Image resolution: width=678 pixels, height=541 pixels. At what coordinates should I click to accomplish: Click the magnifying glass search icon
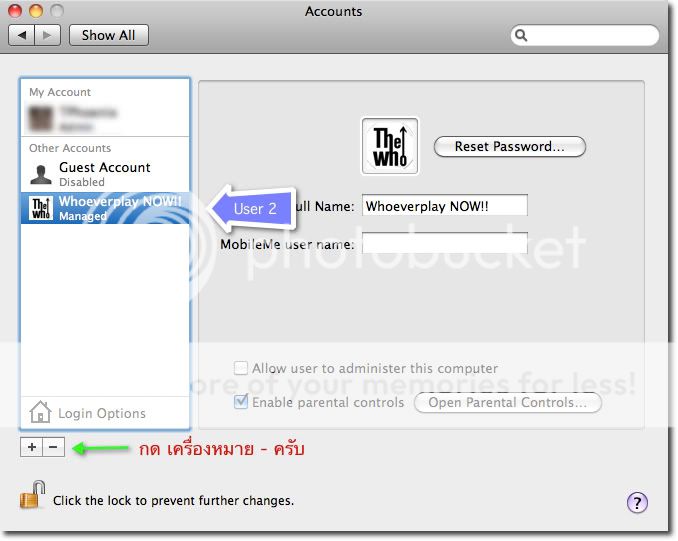(521, 35)
